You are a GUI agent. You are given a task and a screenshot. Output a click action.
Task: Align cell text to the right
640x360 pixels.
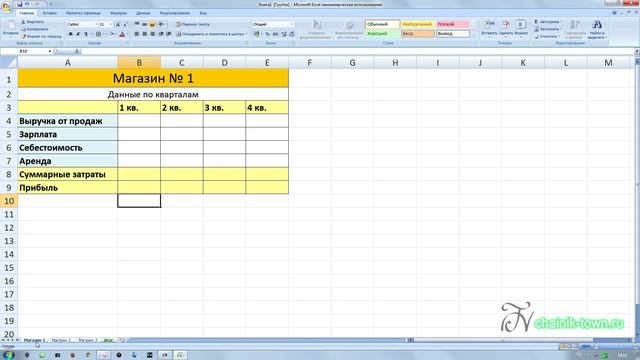[152, 34]
